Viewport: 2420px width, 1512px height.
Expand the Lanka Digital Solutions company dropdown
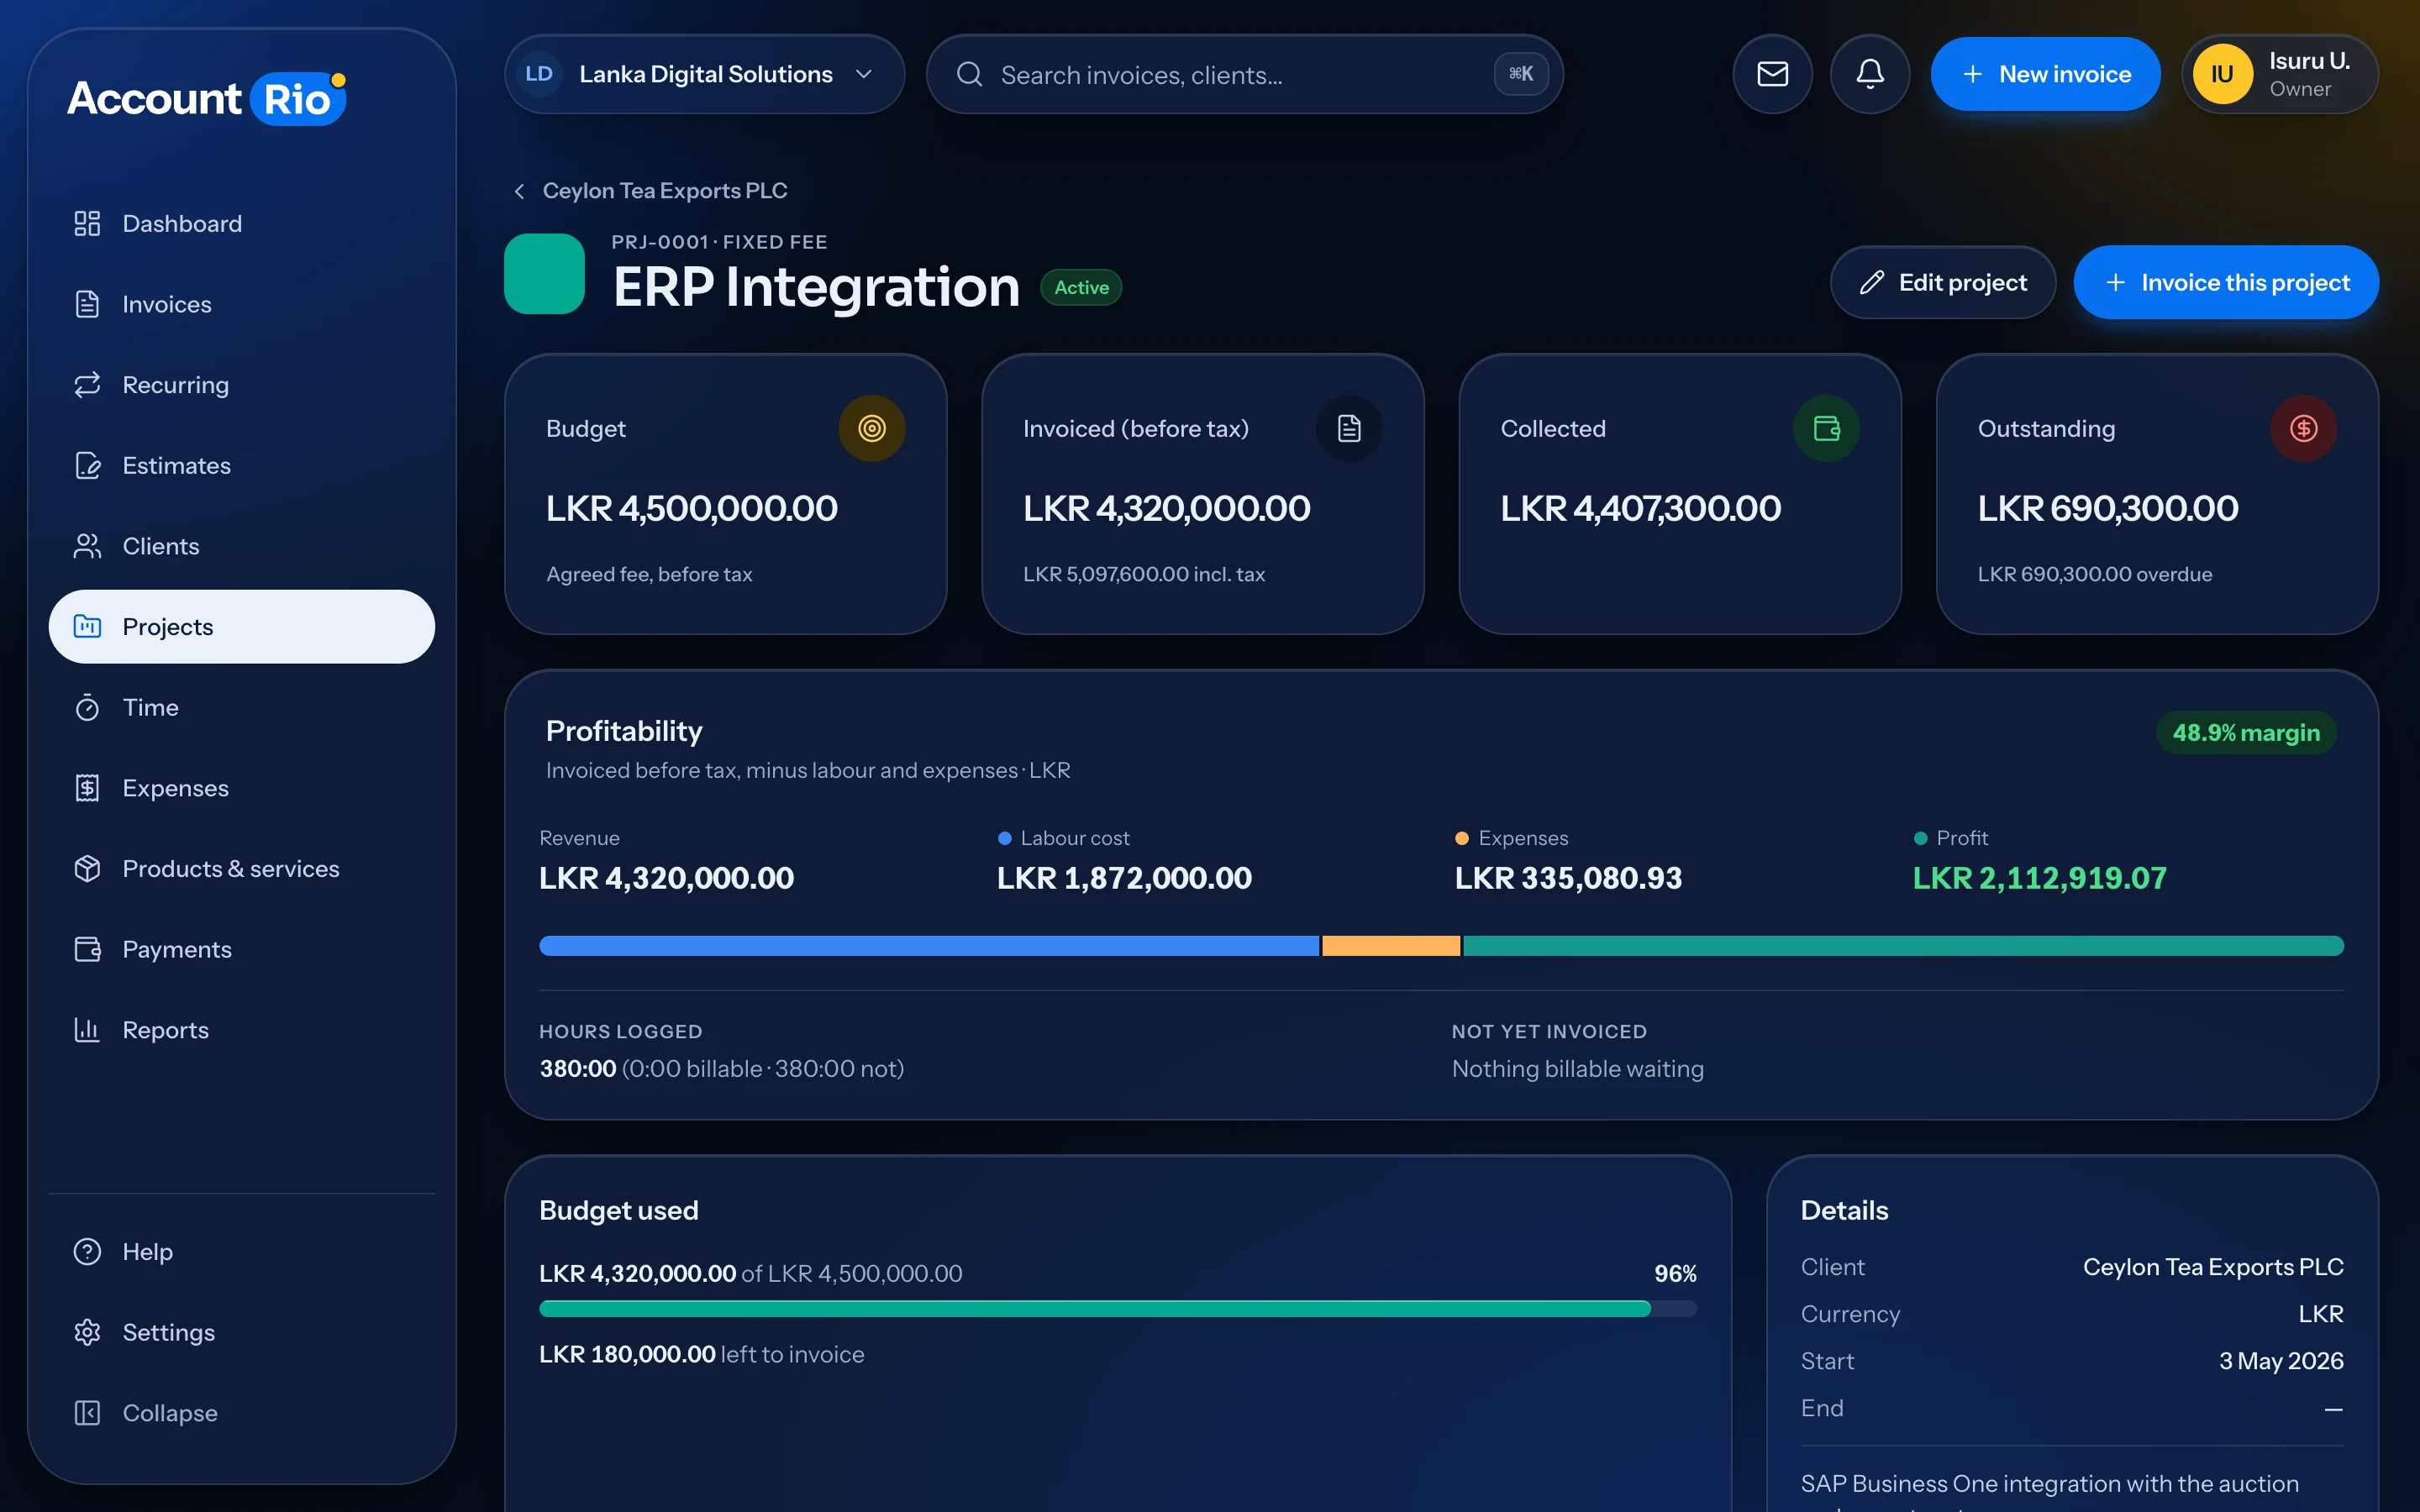click(705, 74)
